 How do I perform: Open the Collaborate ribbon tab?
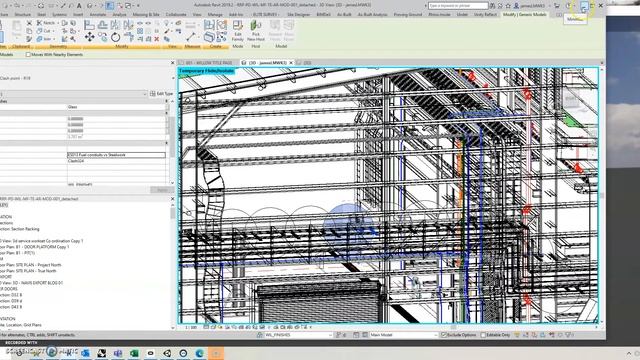176,15
